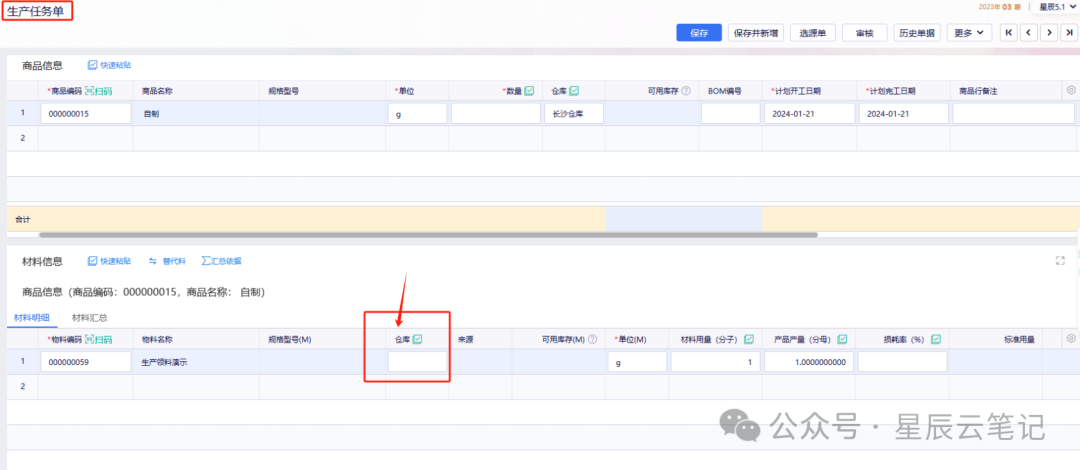Click the horizontal scrollbar under 商品信息 table
This screenshot has height=470, width=1080.
coord(428,235)
